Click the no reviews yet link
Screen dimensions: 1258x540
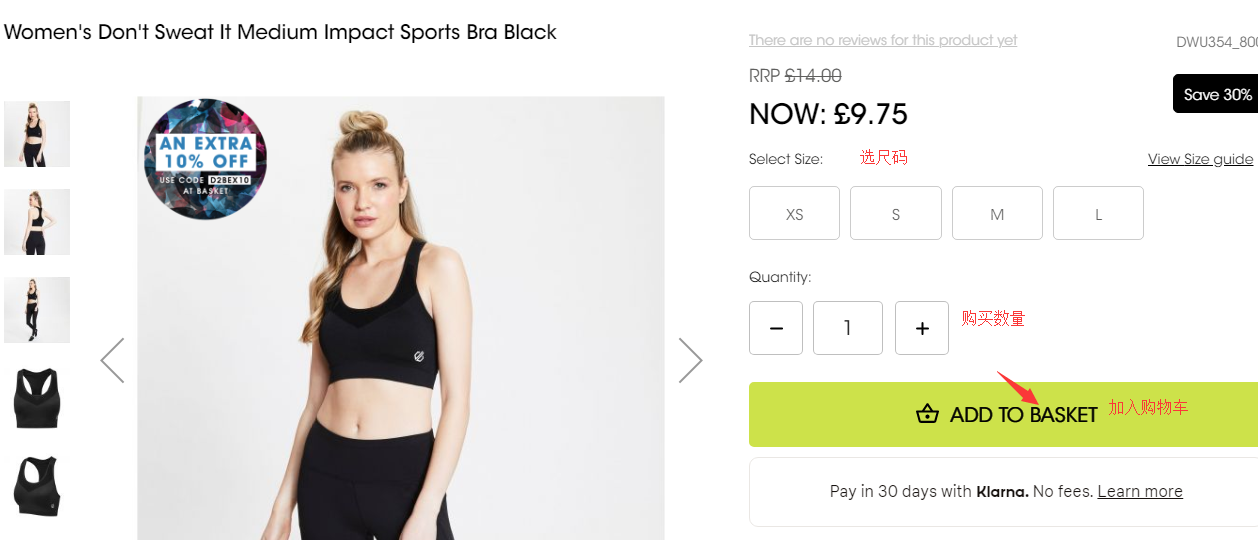(883, 40)
